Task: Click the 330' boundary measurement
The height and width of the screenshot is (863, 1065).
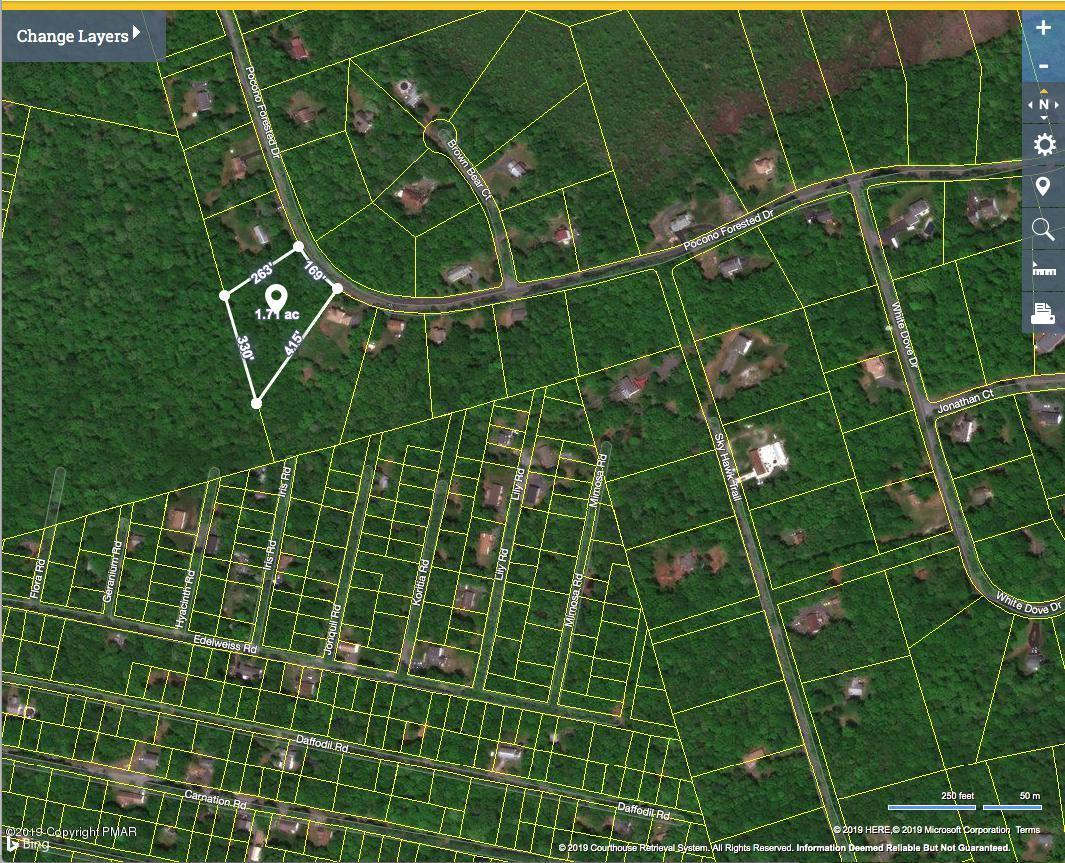Action: [245, 348]
